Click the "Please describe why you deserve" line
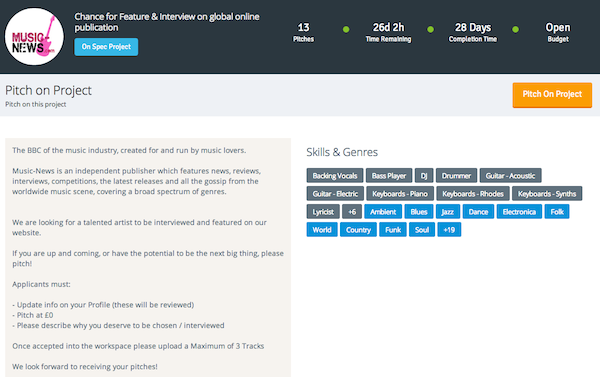Viewport: 600px width, 377px height. click(x=118, y=325)
